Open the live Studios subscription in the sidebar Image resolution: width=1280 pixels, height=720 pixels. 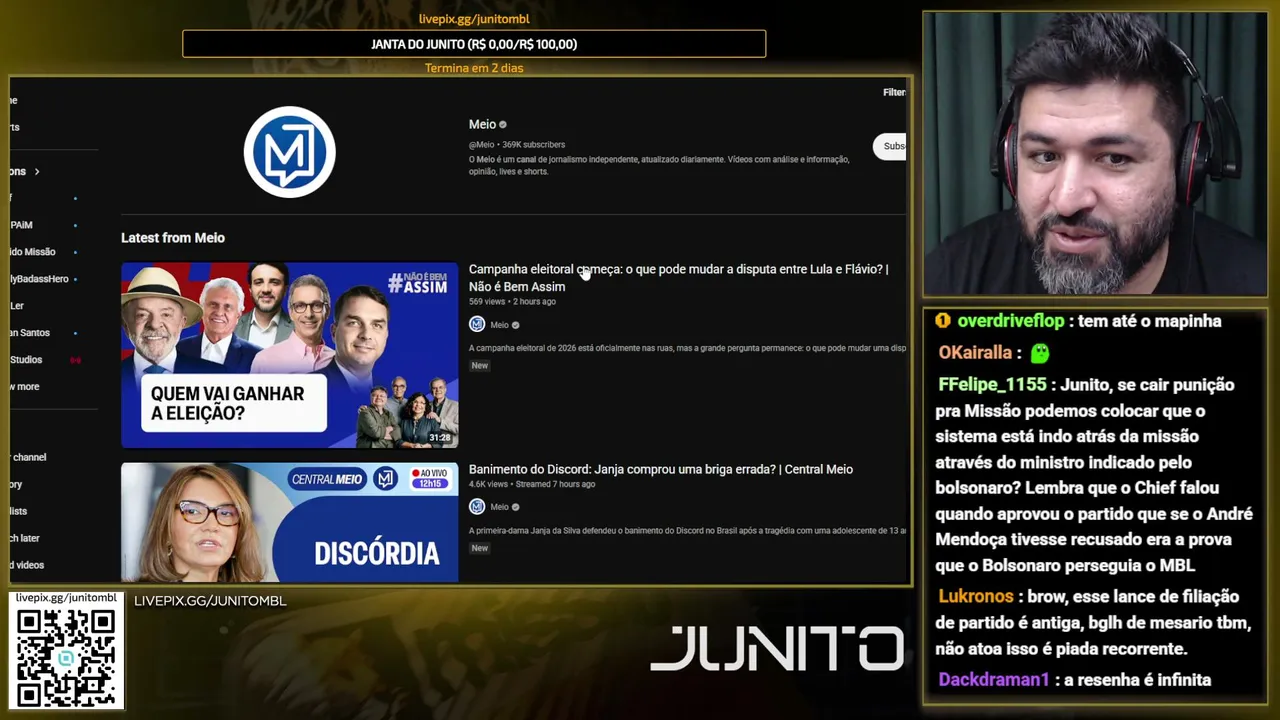[26, 359]
